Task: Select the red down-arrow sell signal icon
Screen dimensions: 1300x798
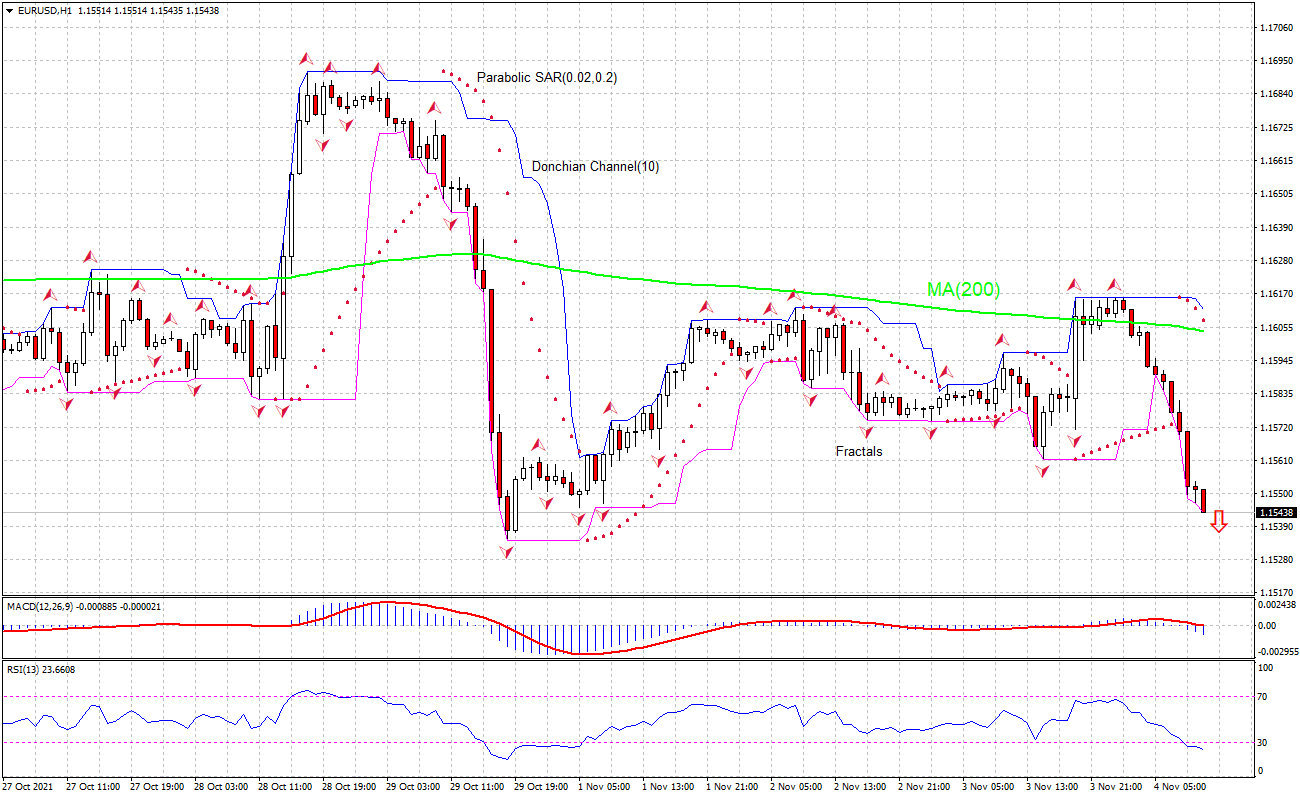Action: point(1220,521)
